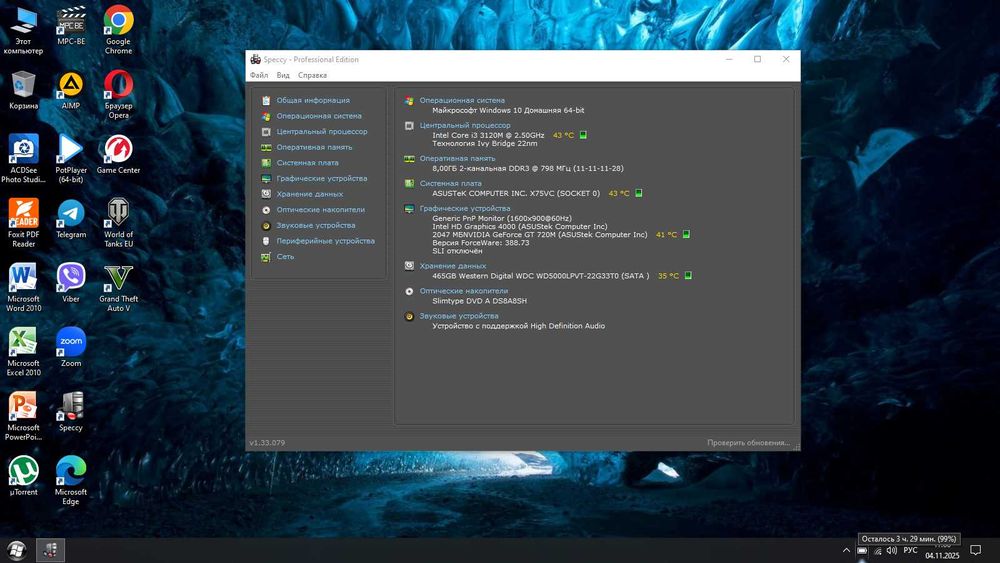Click hard drive icon in sidebar

266,194
